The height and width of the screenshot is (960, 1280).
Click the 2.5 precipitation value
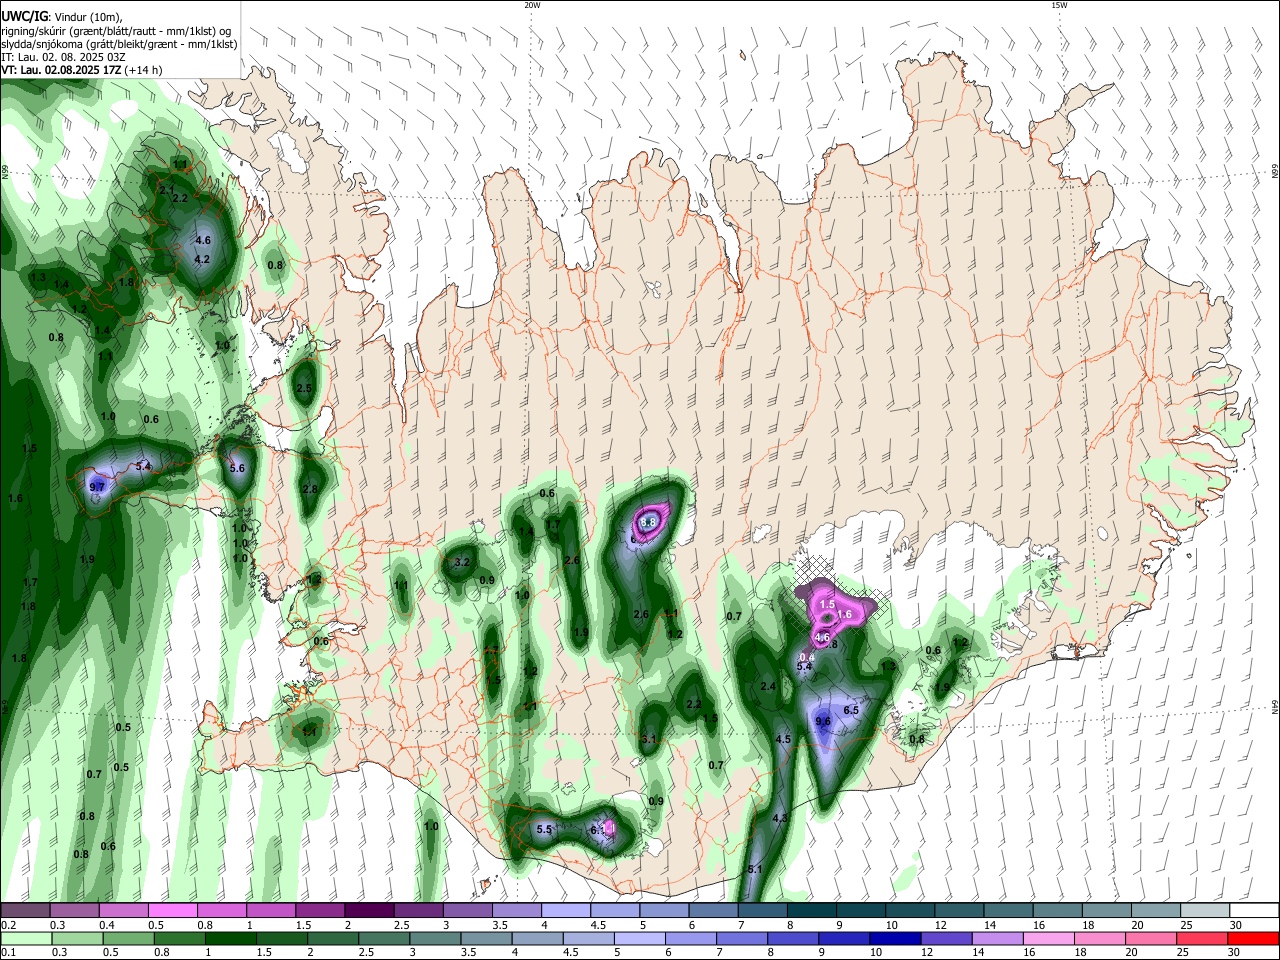(304, 388)
